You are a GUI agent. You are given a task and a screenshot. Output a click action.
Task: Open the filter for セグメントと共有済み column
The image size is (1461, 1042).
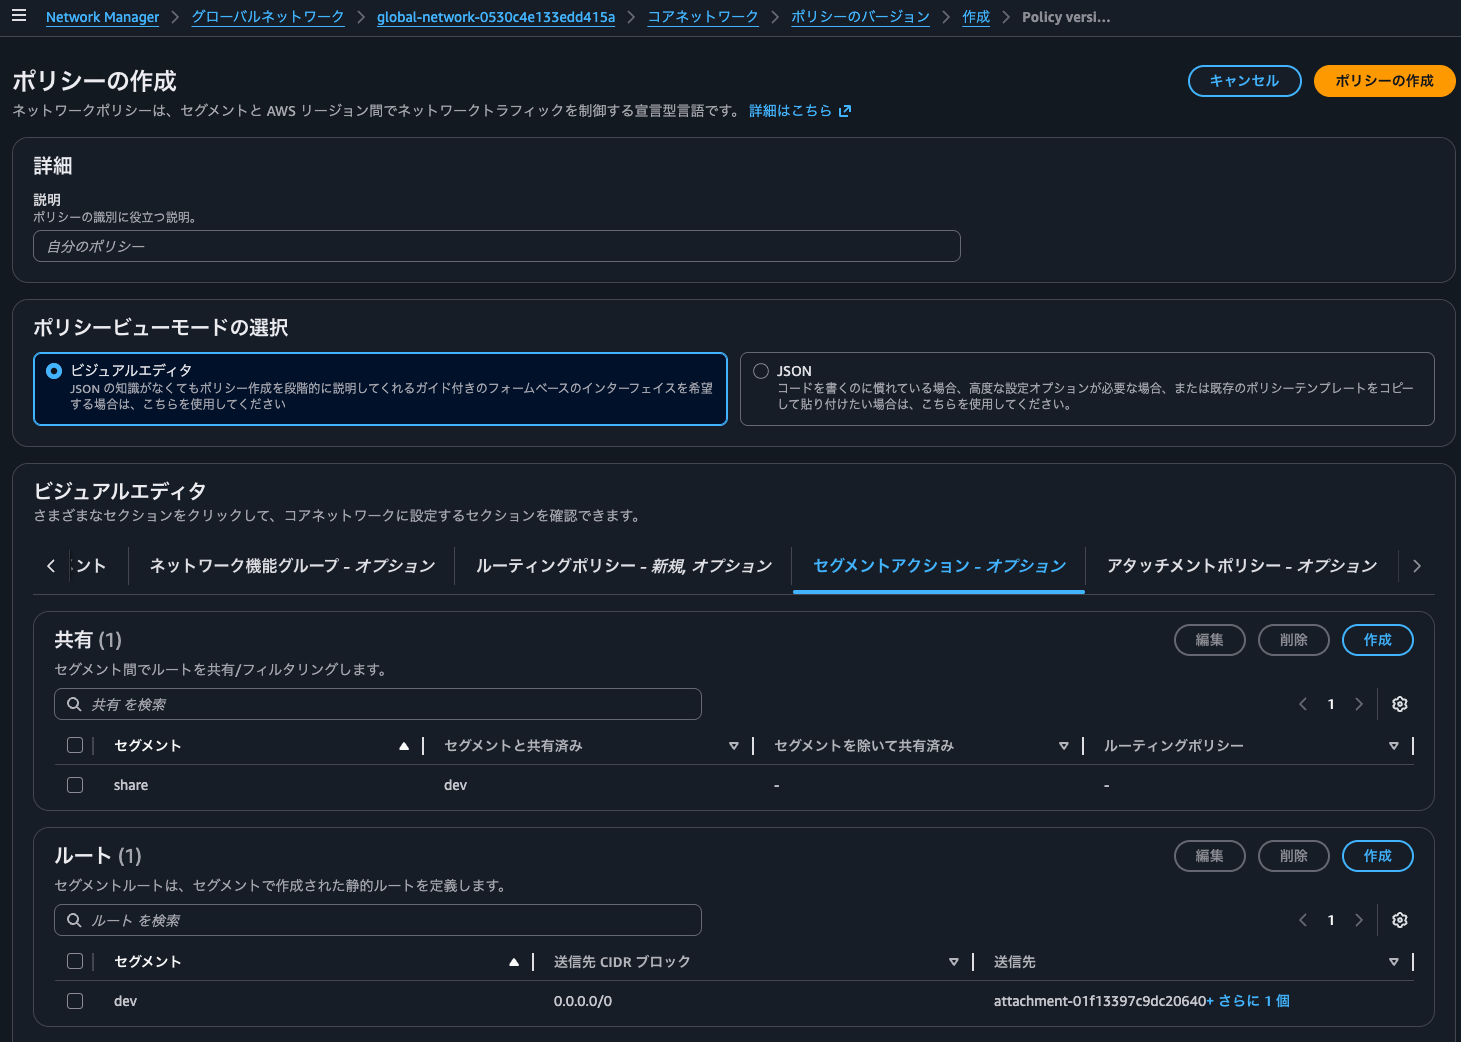(x=734, y=745)
